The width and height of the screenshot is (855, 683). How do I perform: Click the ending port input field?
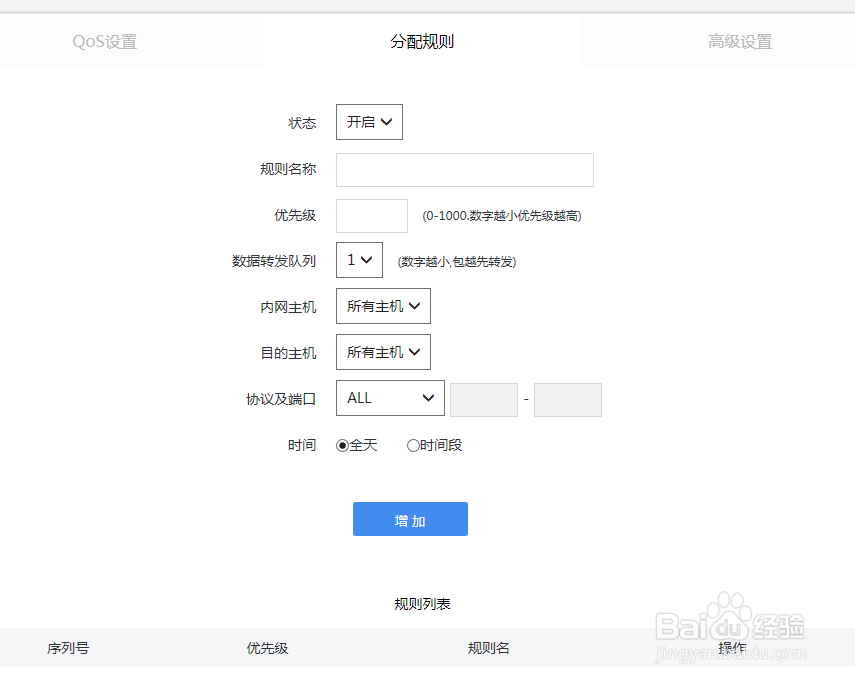point(568,400)
